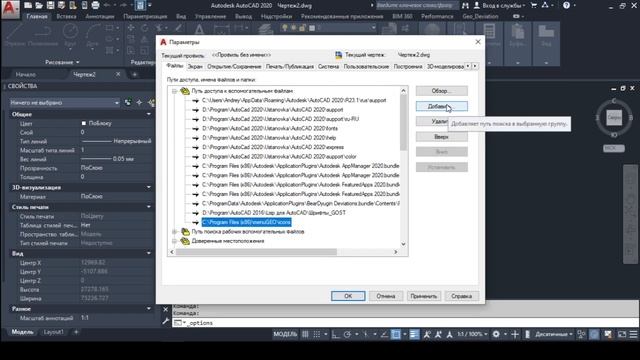This screenshot has width=640, height=360.
Task: Click the Open file icon in quick access toolbar
Action: click(39, 5)
